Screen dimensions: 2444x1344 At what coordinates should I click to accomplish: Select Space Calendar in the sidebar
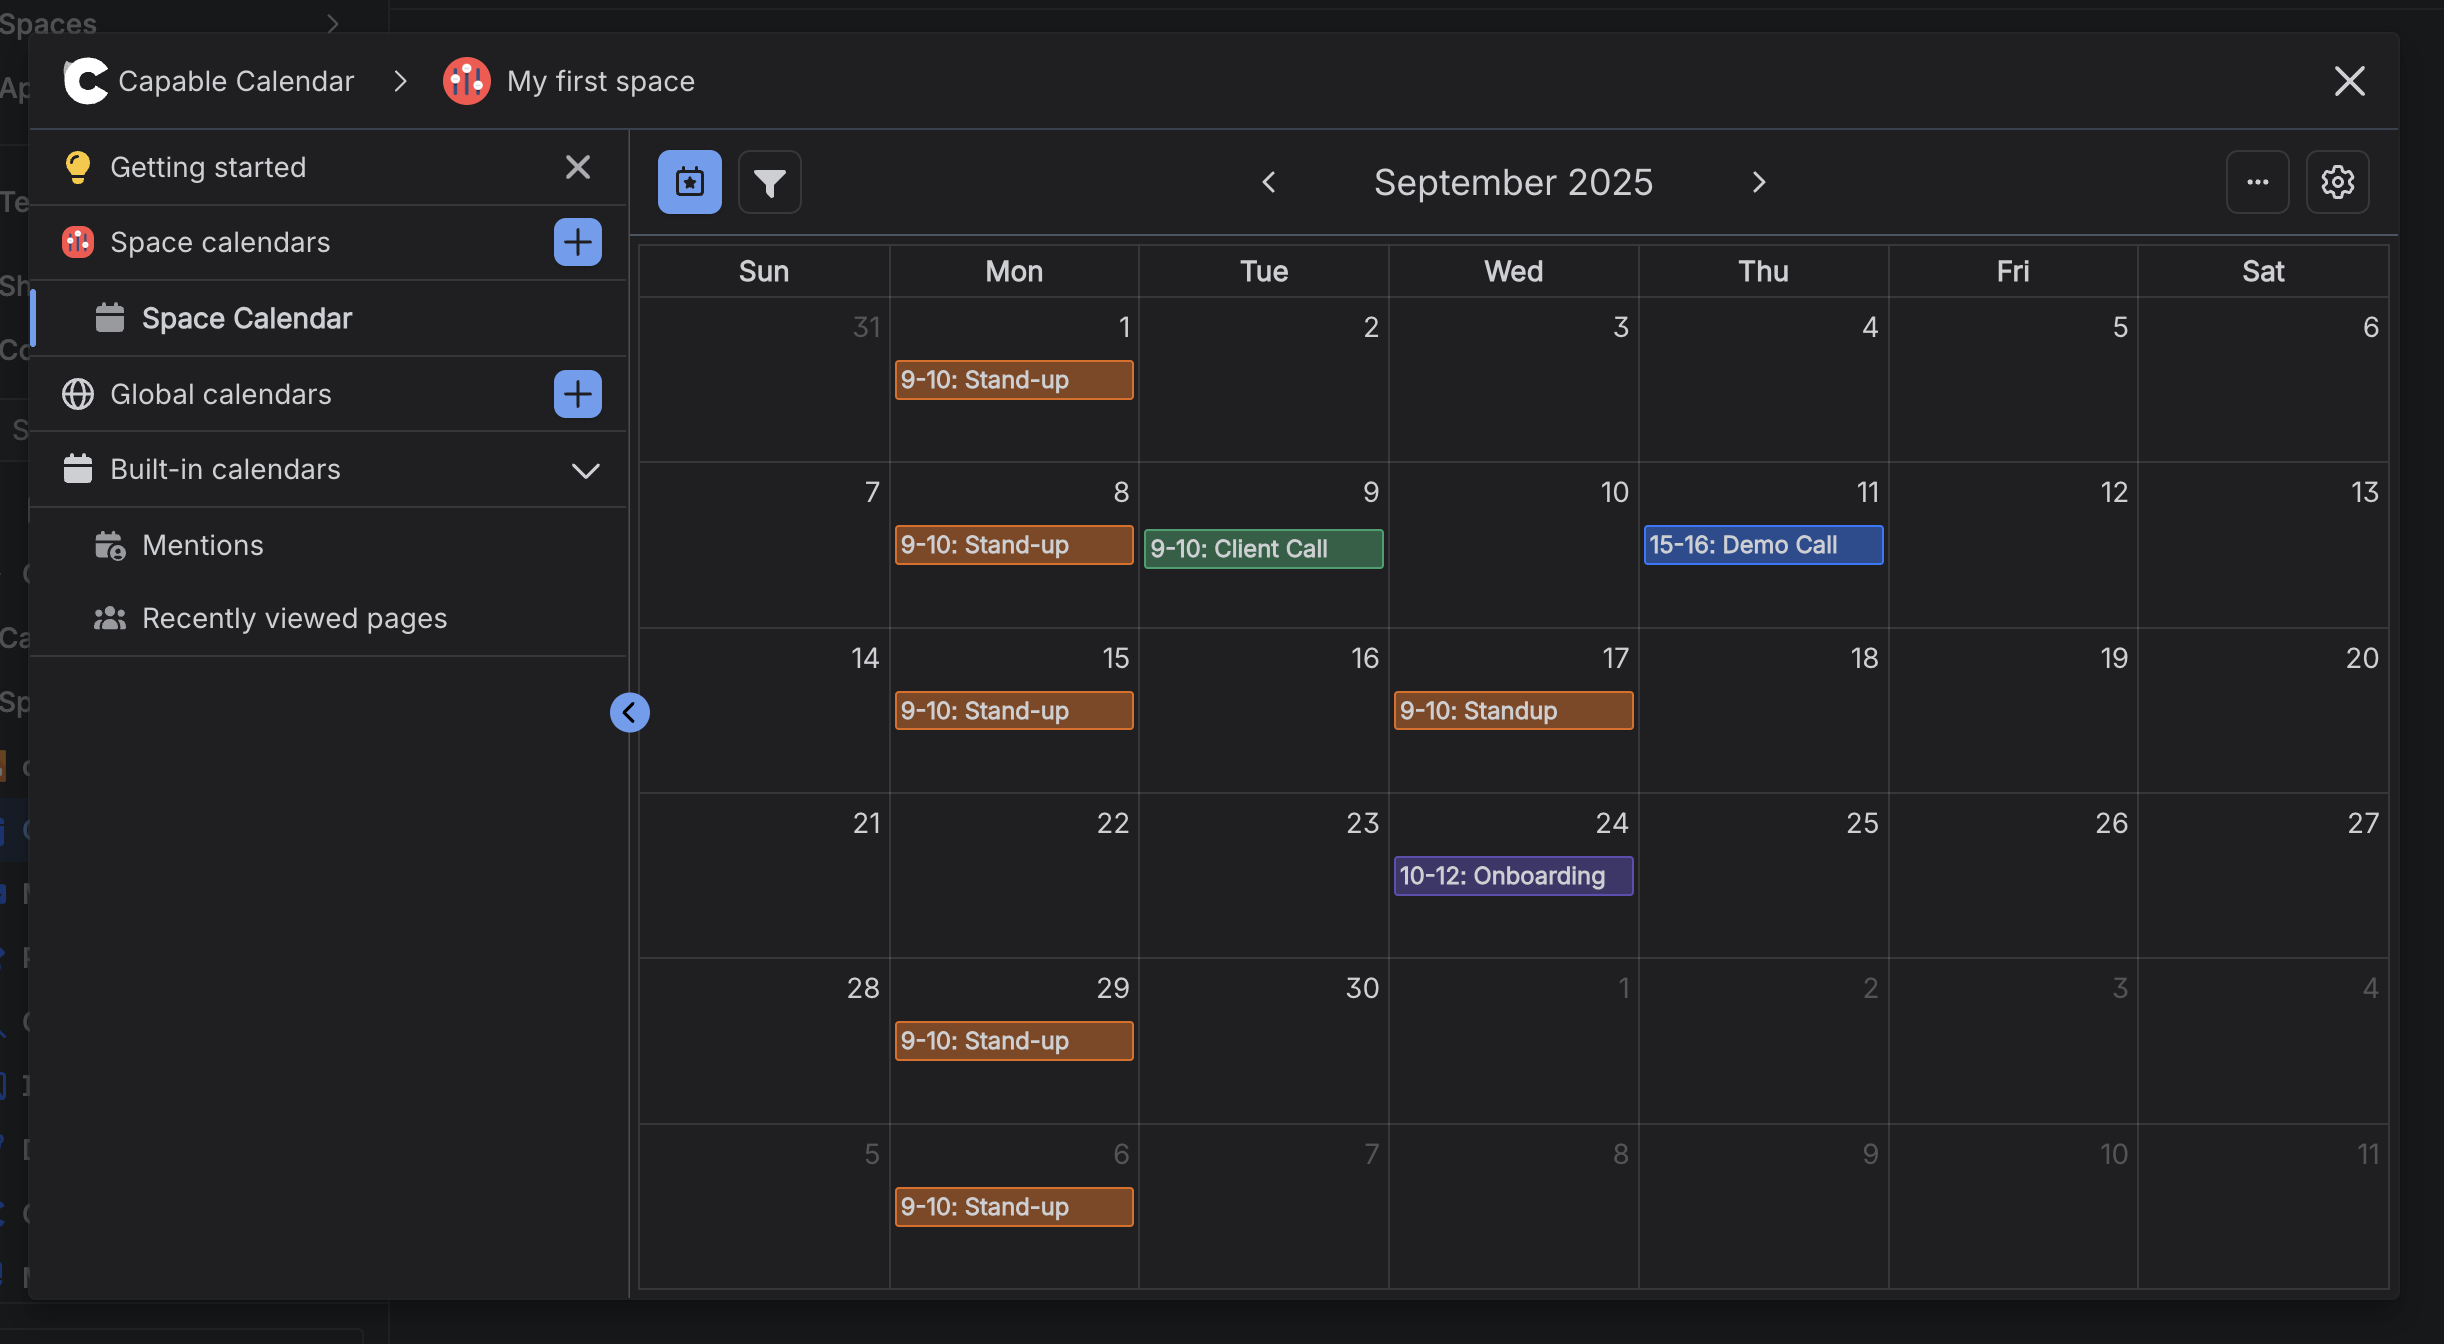click(246, 318)
